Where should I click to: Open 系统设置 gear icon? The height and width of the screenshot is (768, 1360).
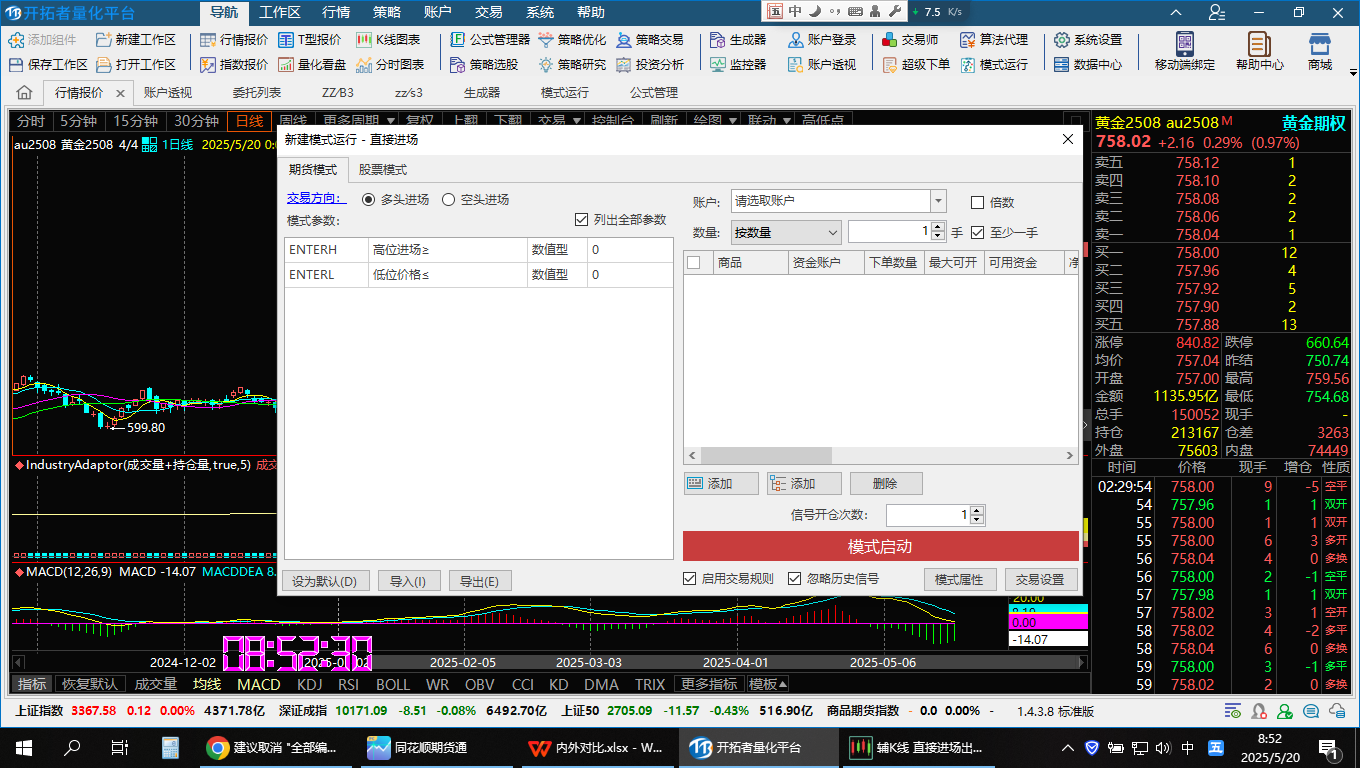[x=1087, y=40]
